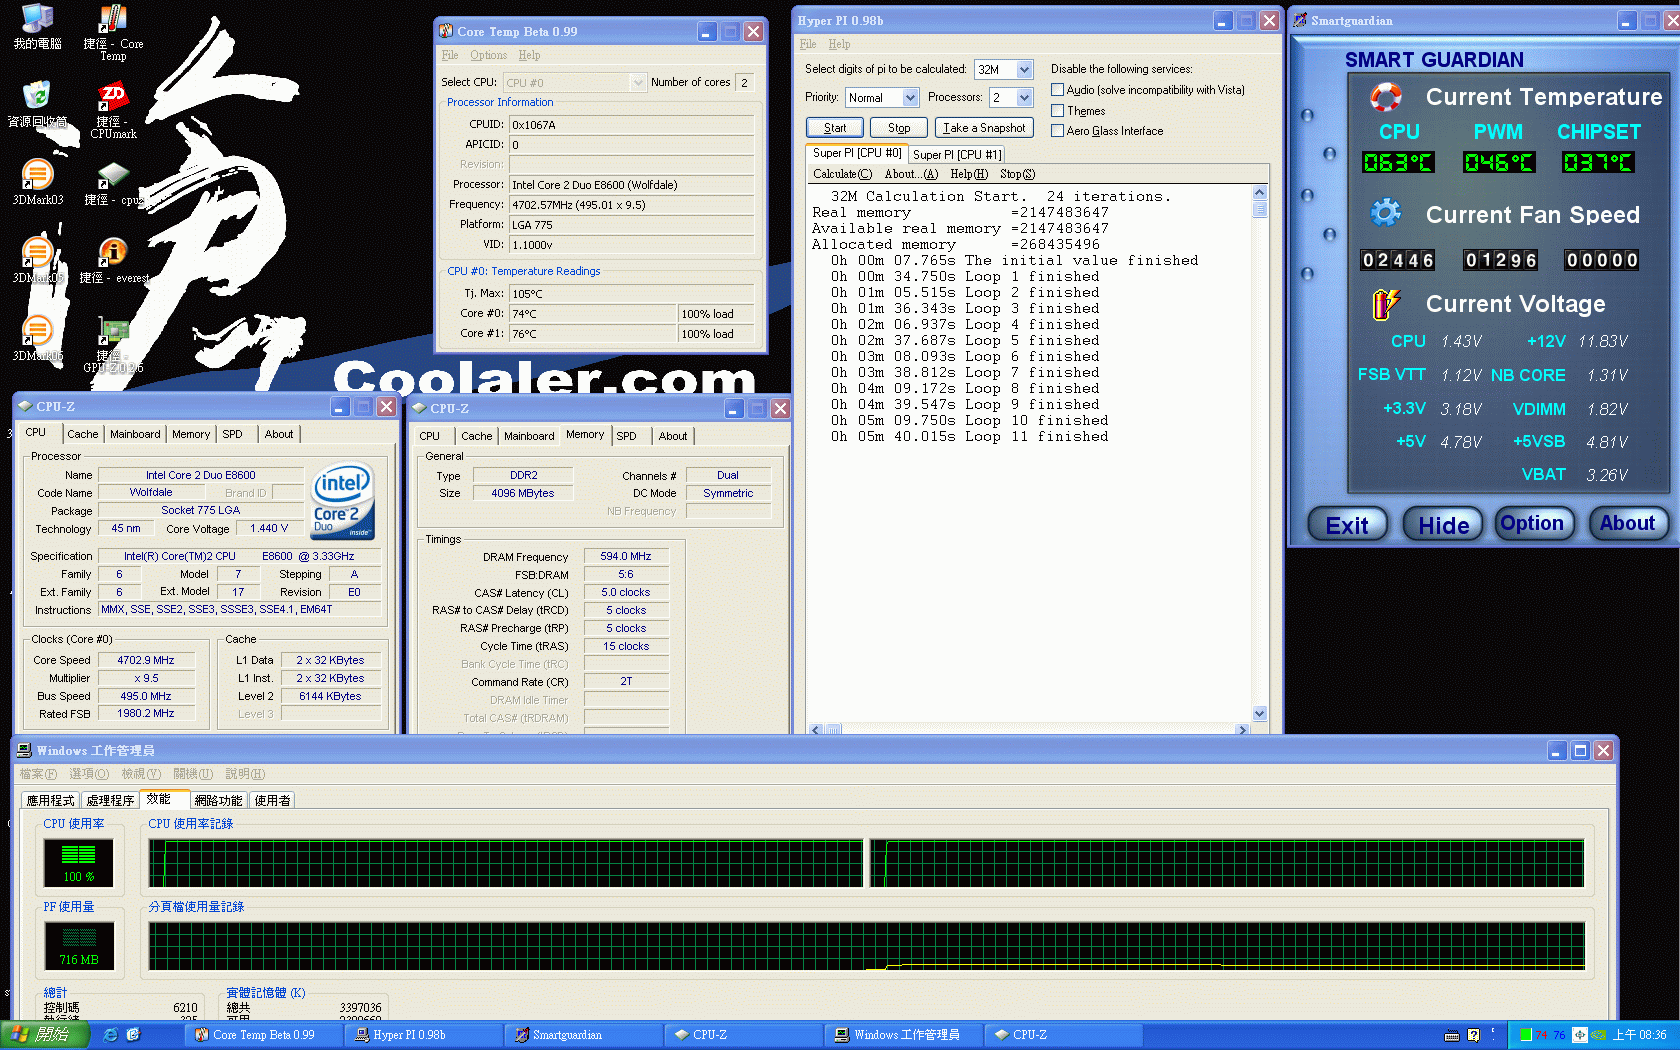The height and width of the screenshot is (1050, 1680).
Task: Switch to Hyper PI taskbar button
Action: 424,1035
